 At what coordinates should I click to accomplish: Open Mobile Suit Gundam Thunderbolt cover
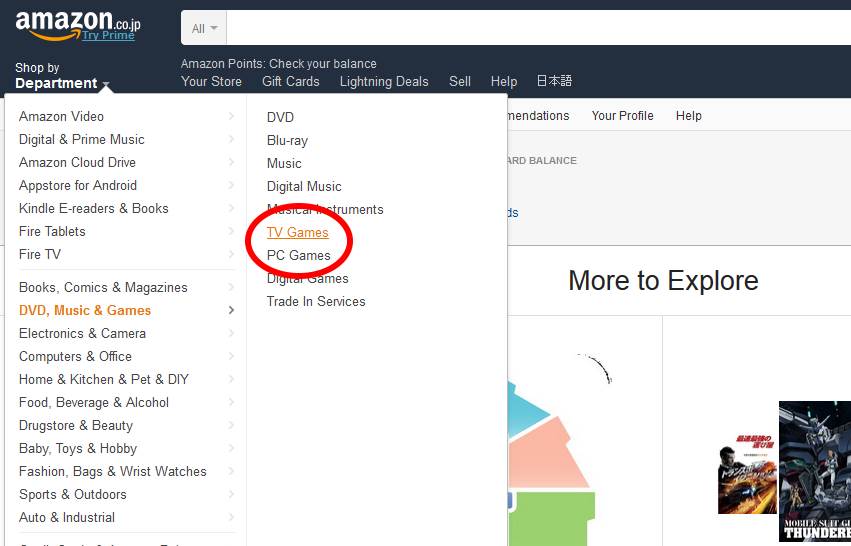click(815, 471)
